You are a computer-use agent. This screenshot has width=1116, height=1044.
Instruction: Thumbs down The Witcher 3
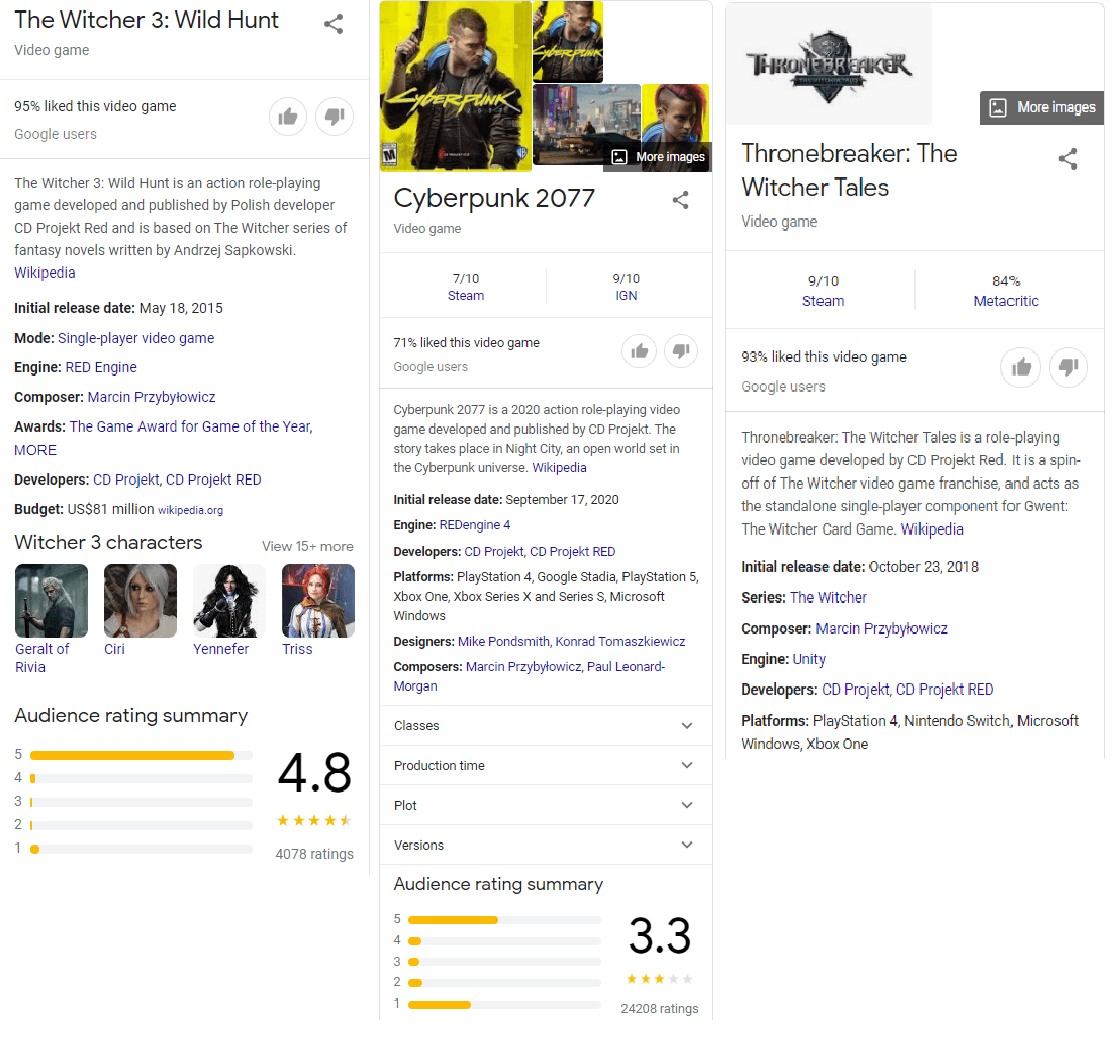click(x=334, y=117)
